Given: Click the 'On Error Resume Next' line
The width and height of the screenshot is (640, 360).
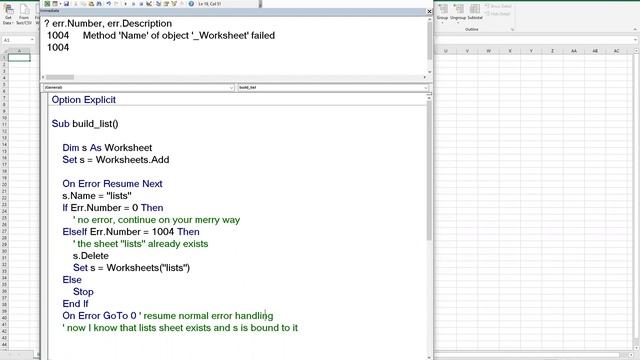Looking at the screenshot, I should tap(112, 184).
